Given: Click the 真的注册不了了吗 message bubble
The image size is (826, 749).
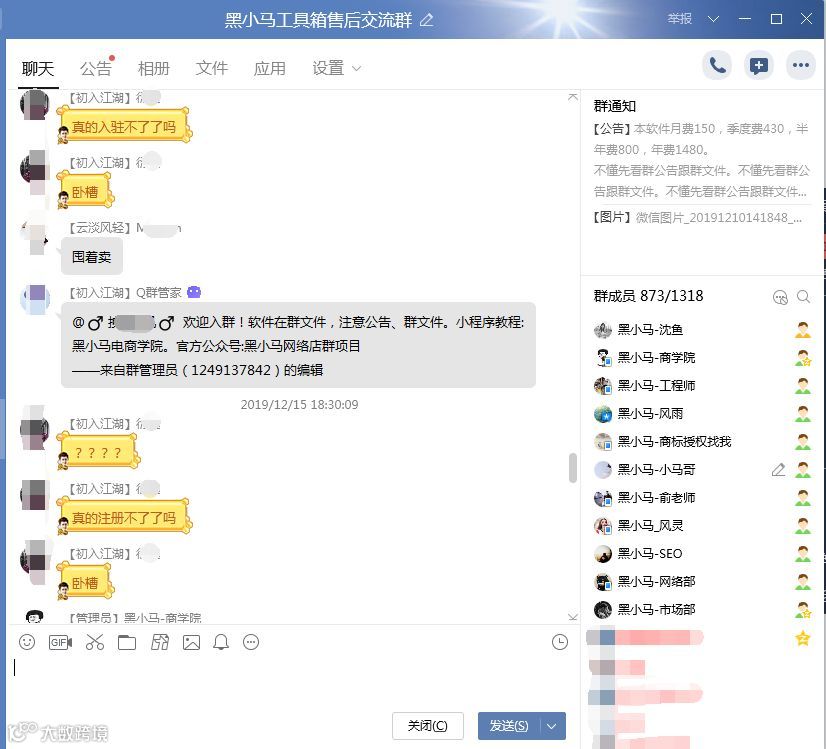Looking at the screenshot, I should pos(124,517).
